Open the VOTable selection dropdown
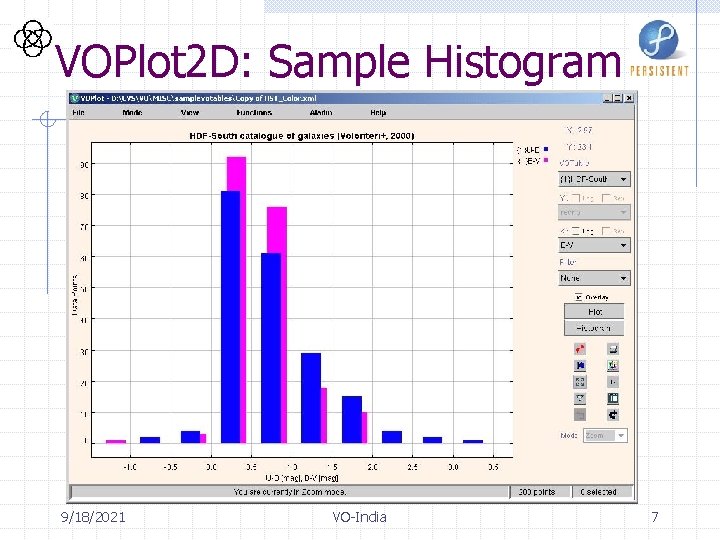The height and width of the screenshot is (540, 720). [594, 179]
